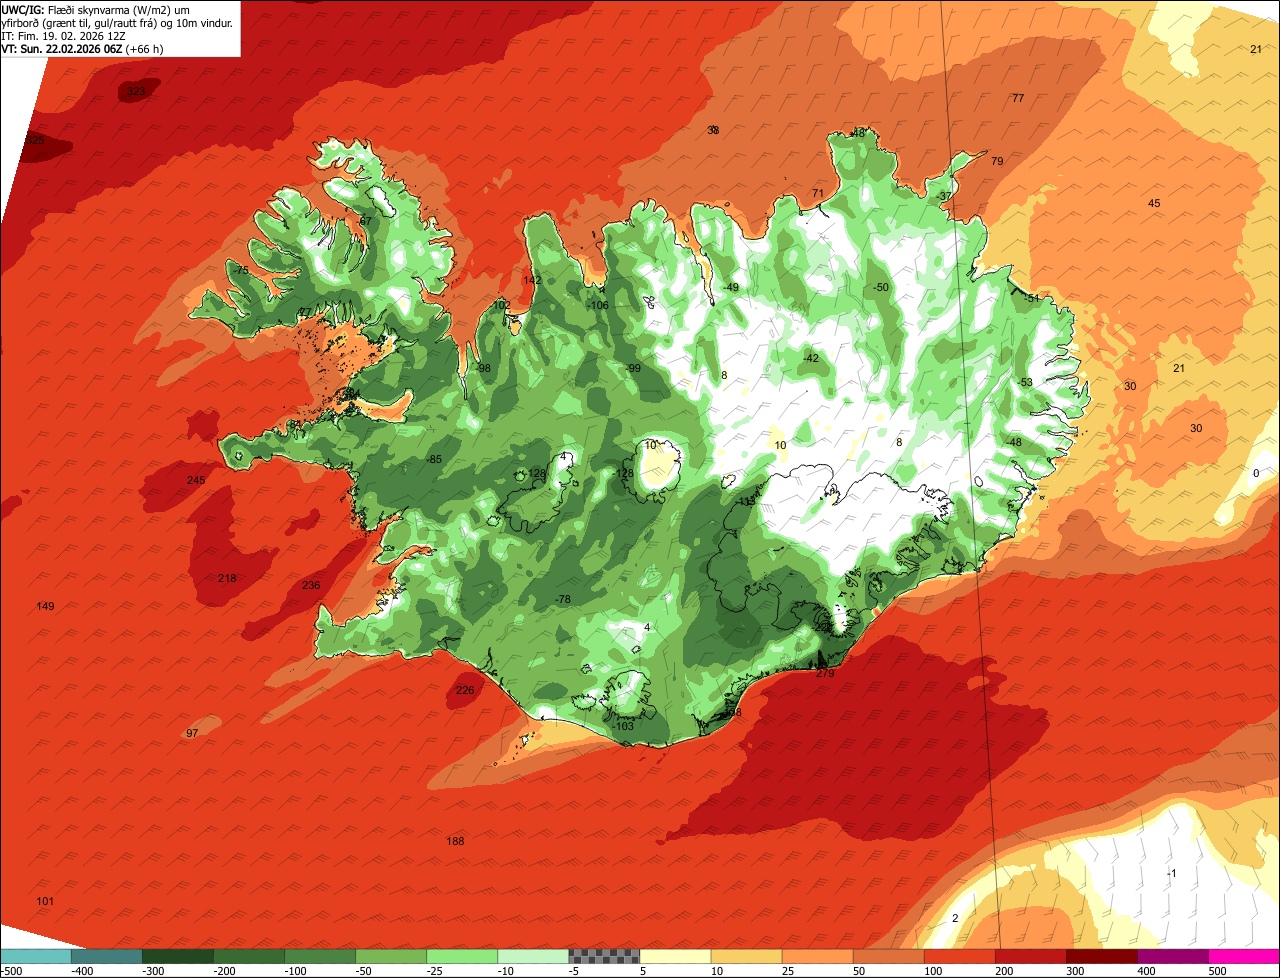Click the map value 323
This screenshot has width=1280, height=978.
(136, 91)
